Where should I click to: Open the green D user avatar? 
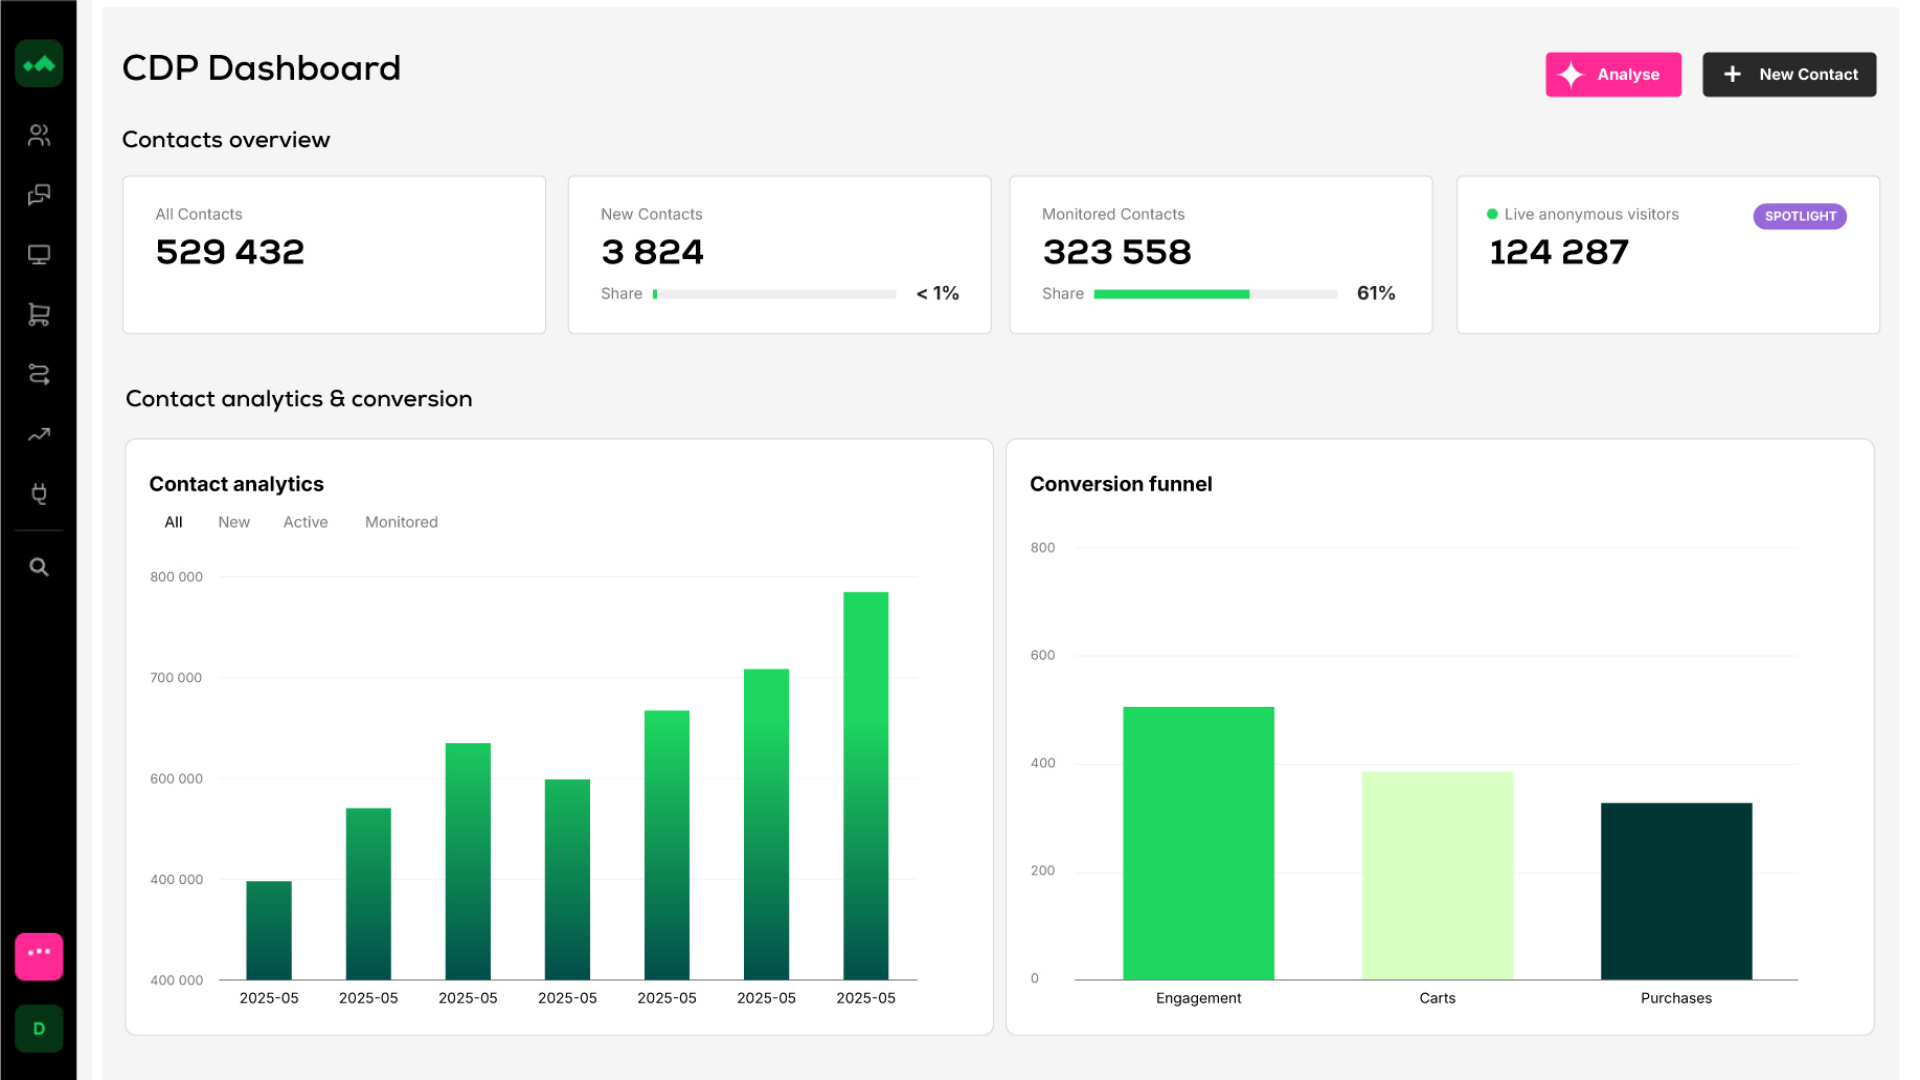coord(39,1028)
